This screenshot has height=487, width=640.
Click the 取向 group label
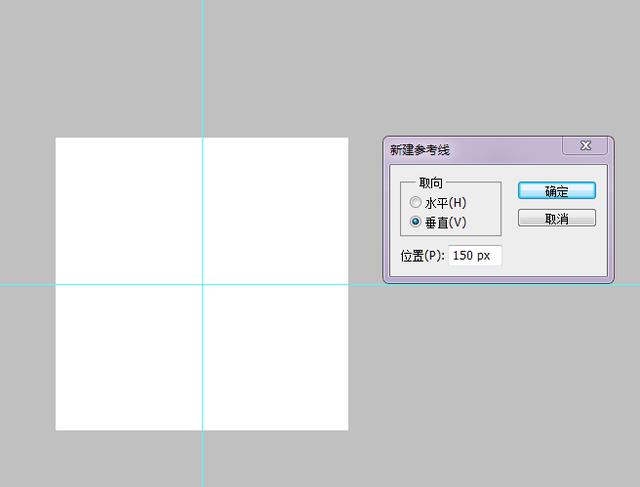(x=431, y=183)
